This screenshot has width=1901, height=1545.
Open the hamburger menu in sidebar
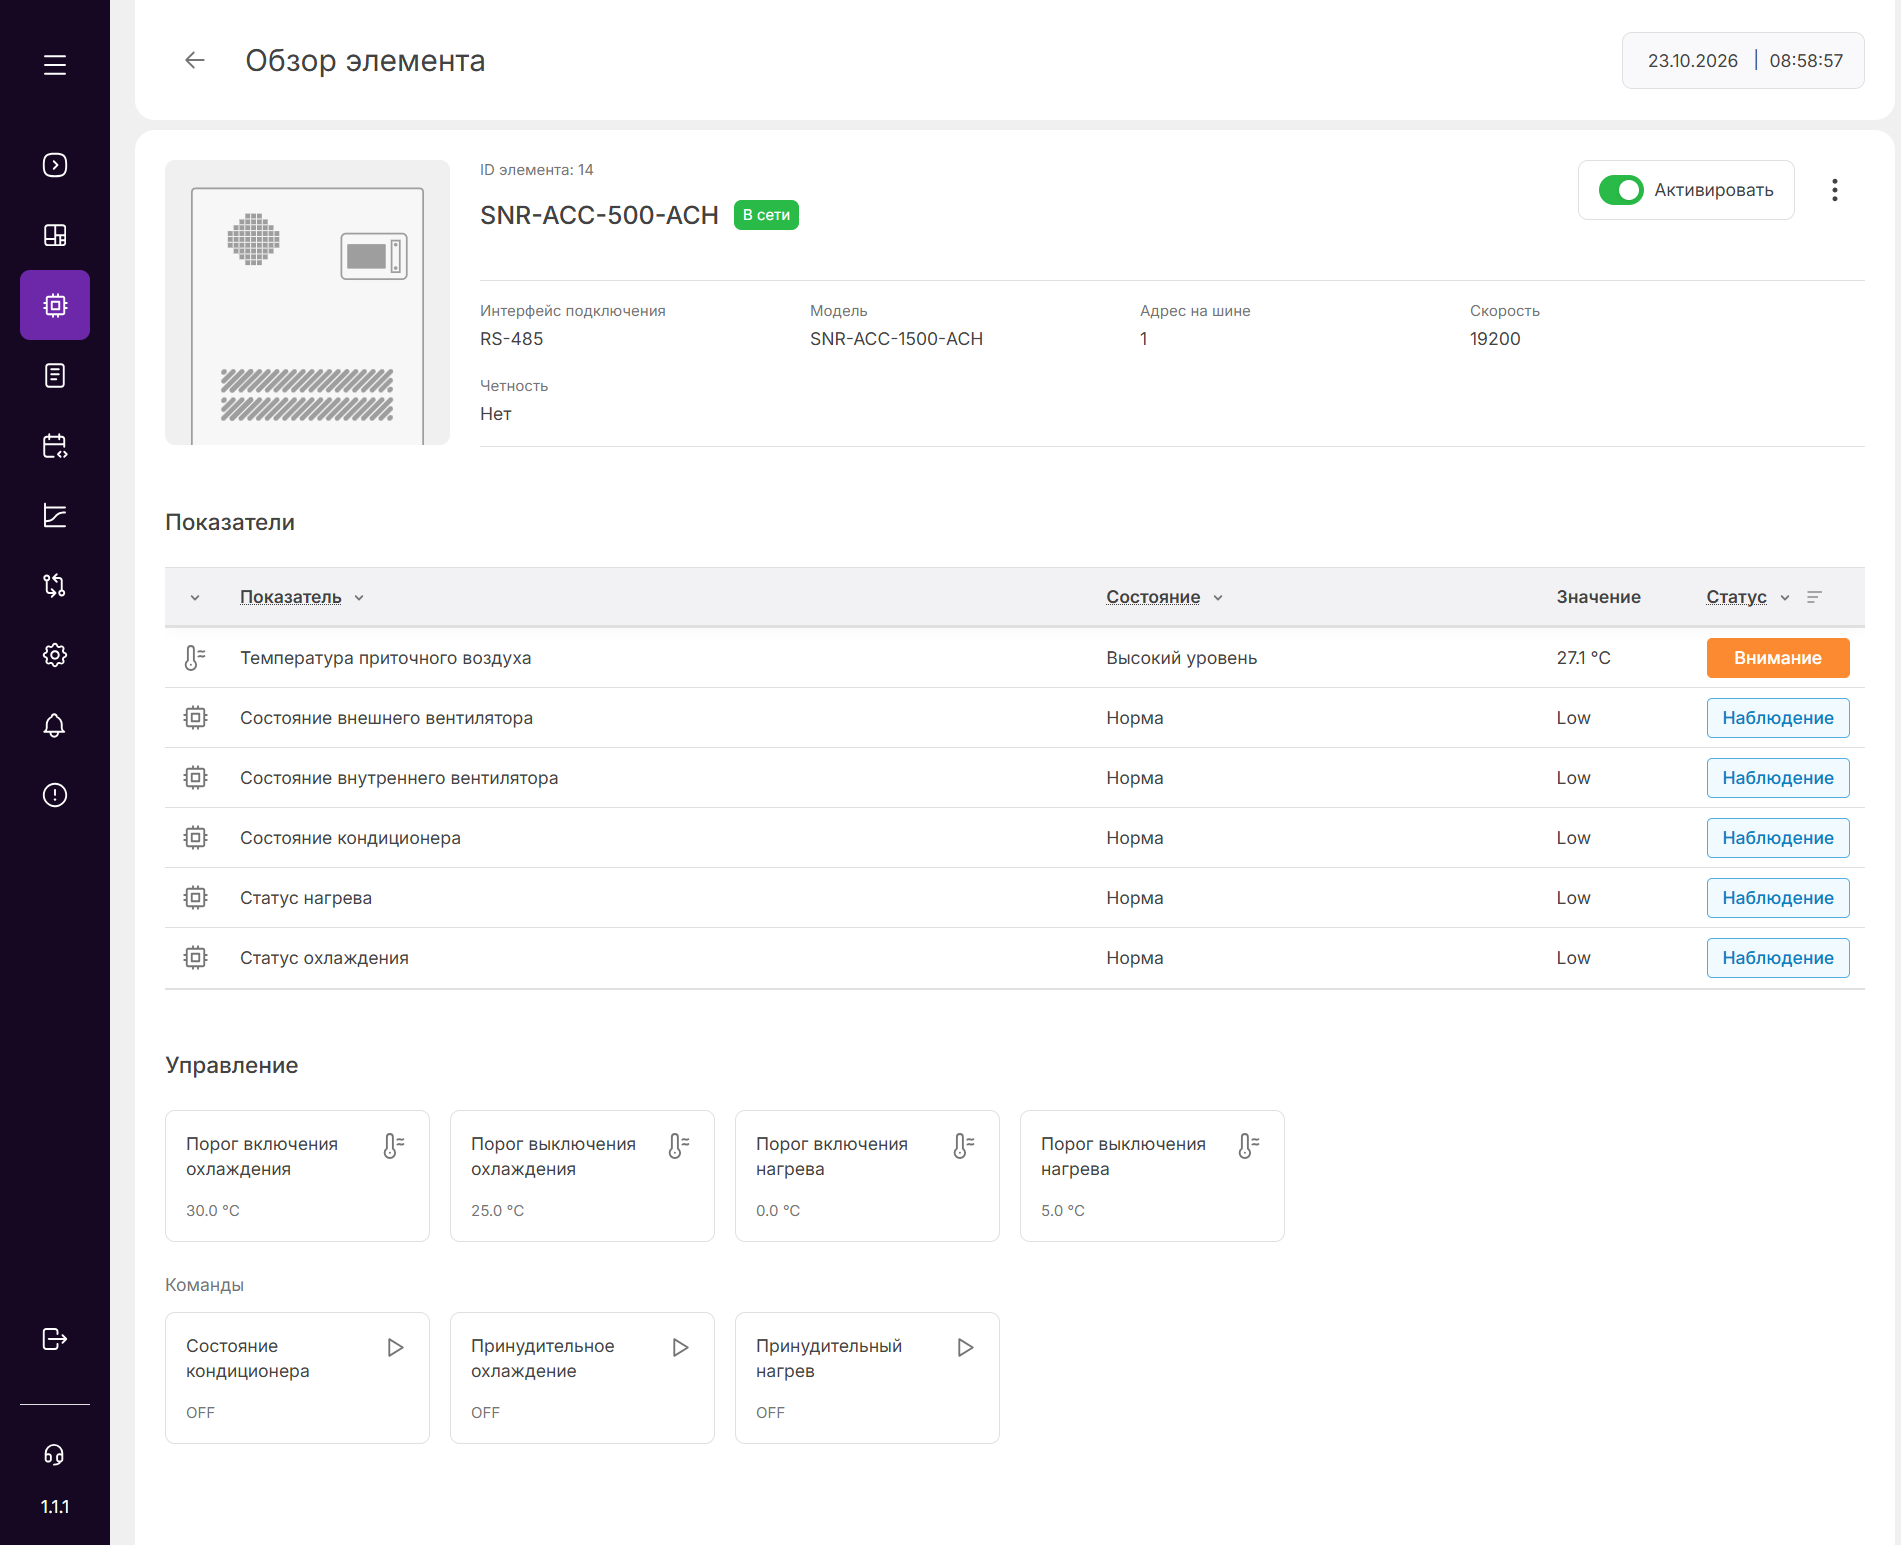55,65
